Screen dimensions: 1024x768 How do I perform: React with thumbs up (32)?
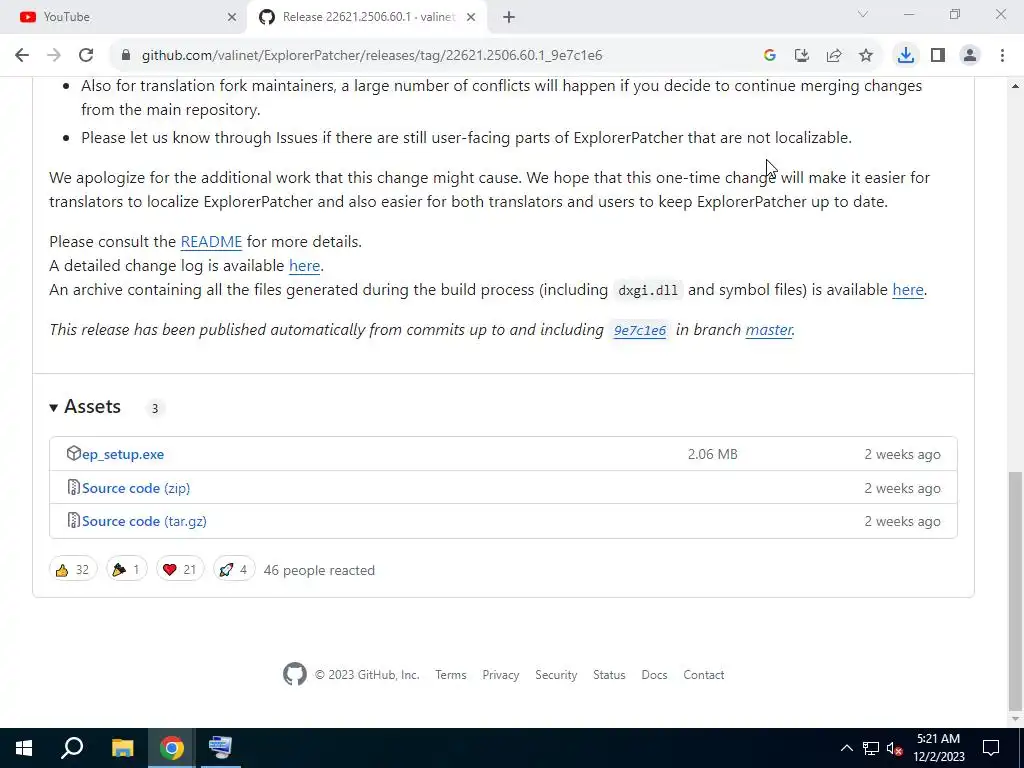pos(72,570)
